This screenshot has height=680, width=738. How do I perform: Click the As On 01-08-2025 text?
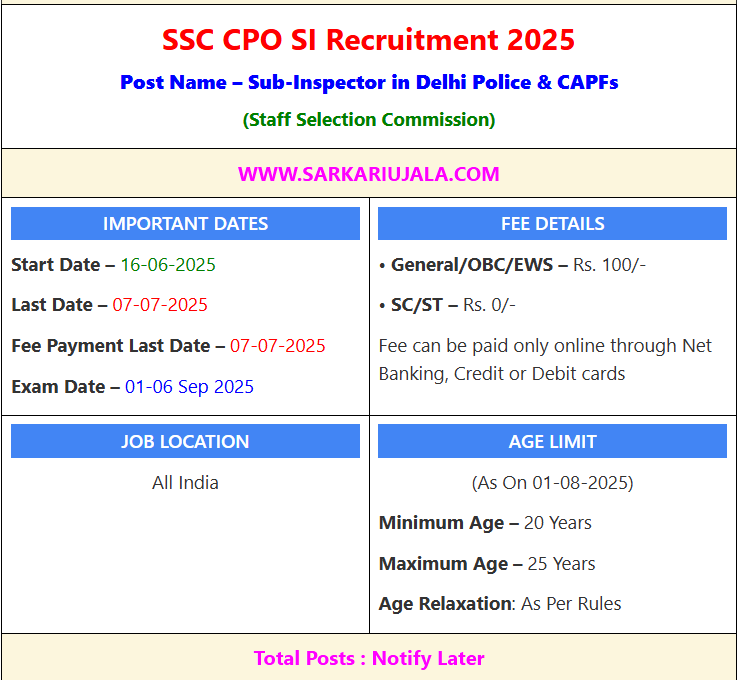tap(553, 483)
